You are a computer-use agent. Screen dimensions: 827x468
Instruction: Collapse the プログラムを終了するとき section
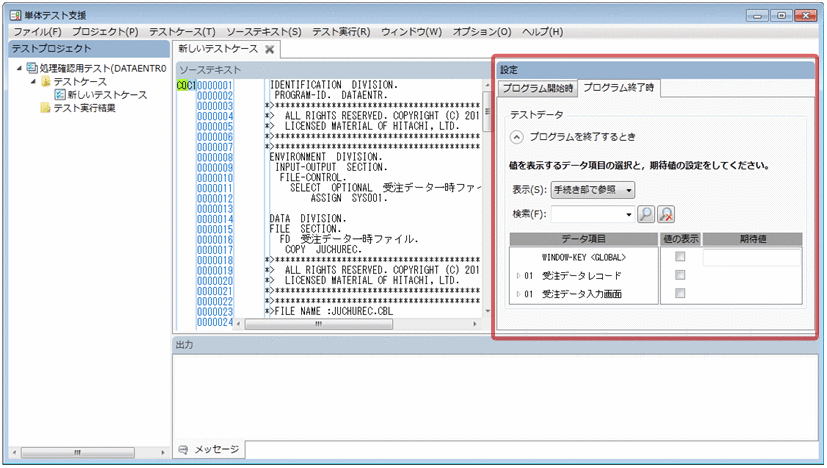[516, 137]
